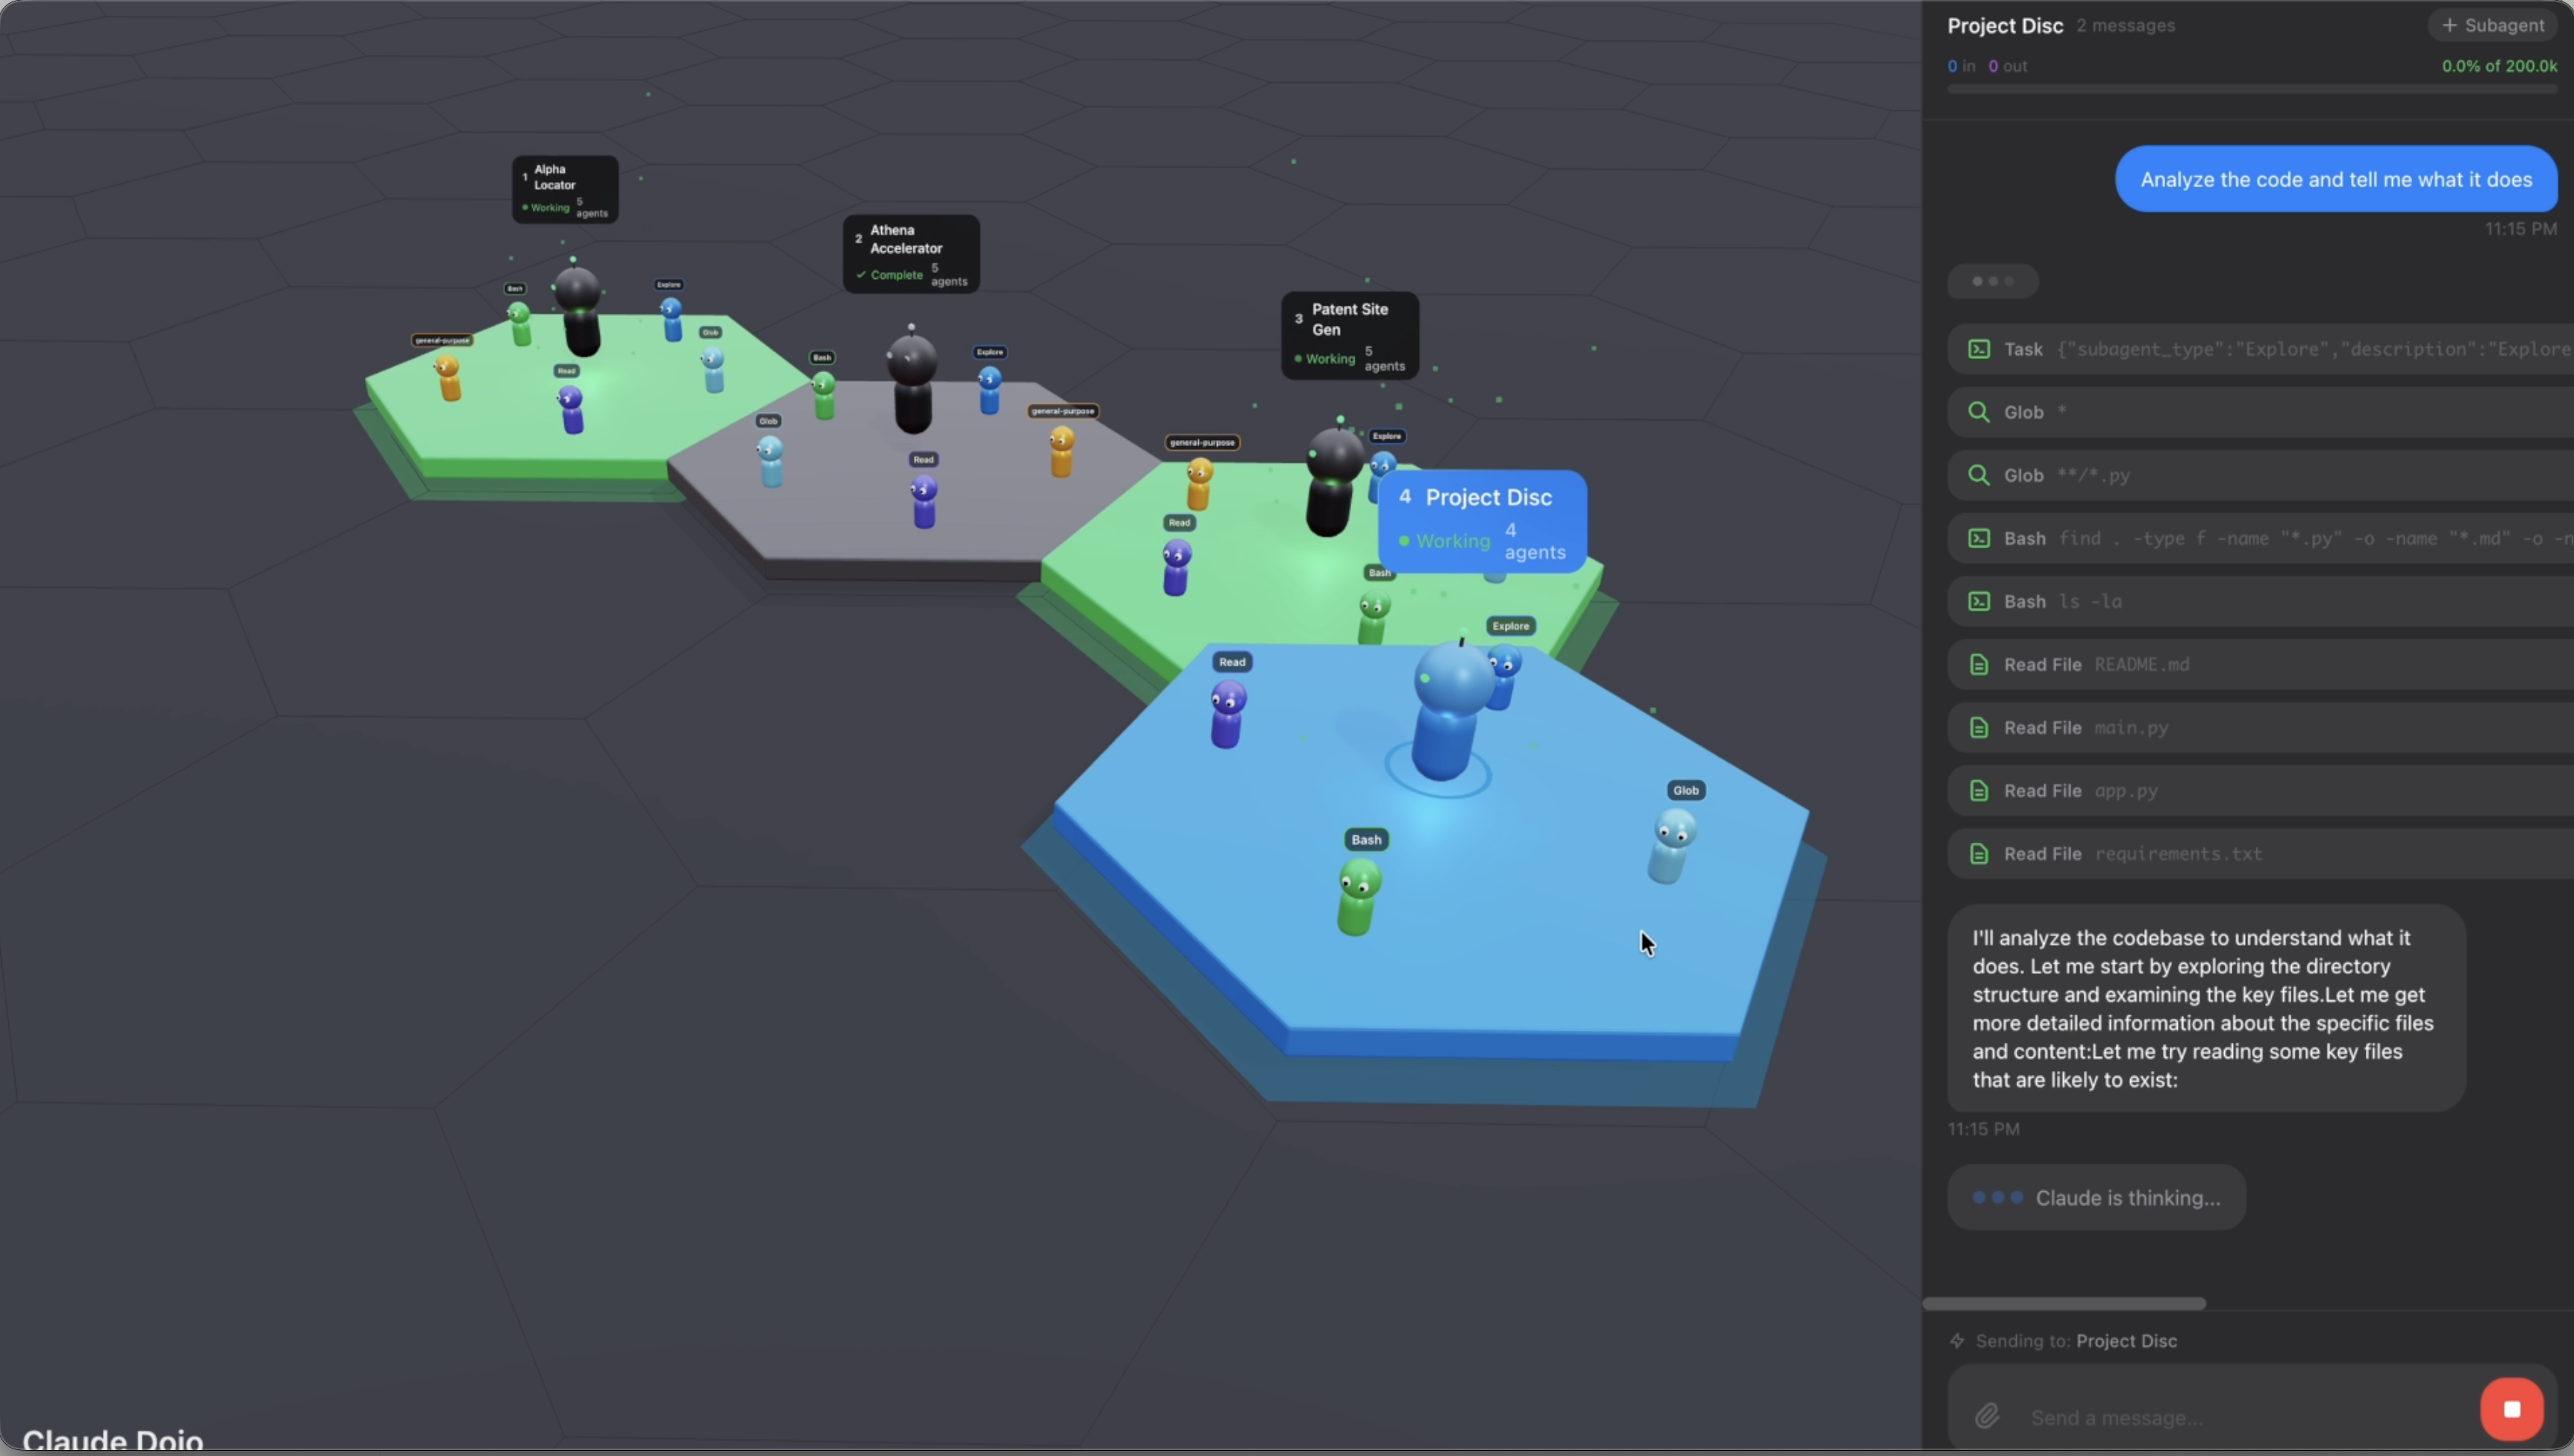Click the magnifier icon on the Glob **/*.py row

(x=1979, y=475)
